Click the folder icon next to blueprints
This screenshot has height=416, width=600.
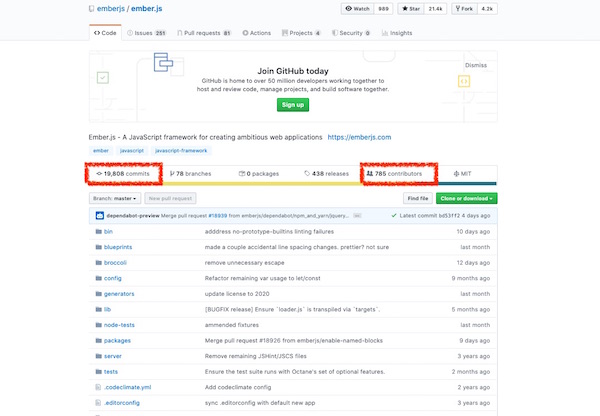[x=95, y=246]
